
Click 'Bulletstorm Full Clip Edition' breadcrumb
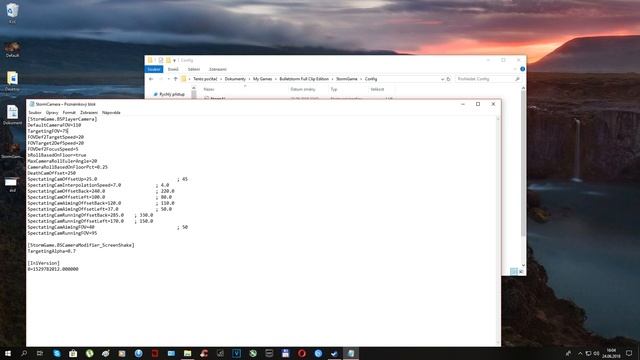point(304,79)
